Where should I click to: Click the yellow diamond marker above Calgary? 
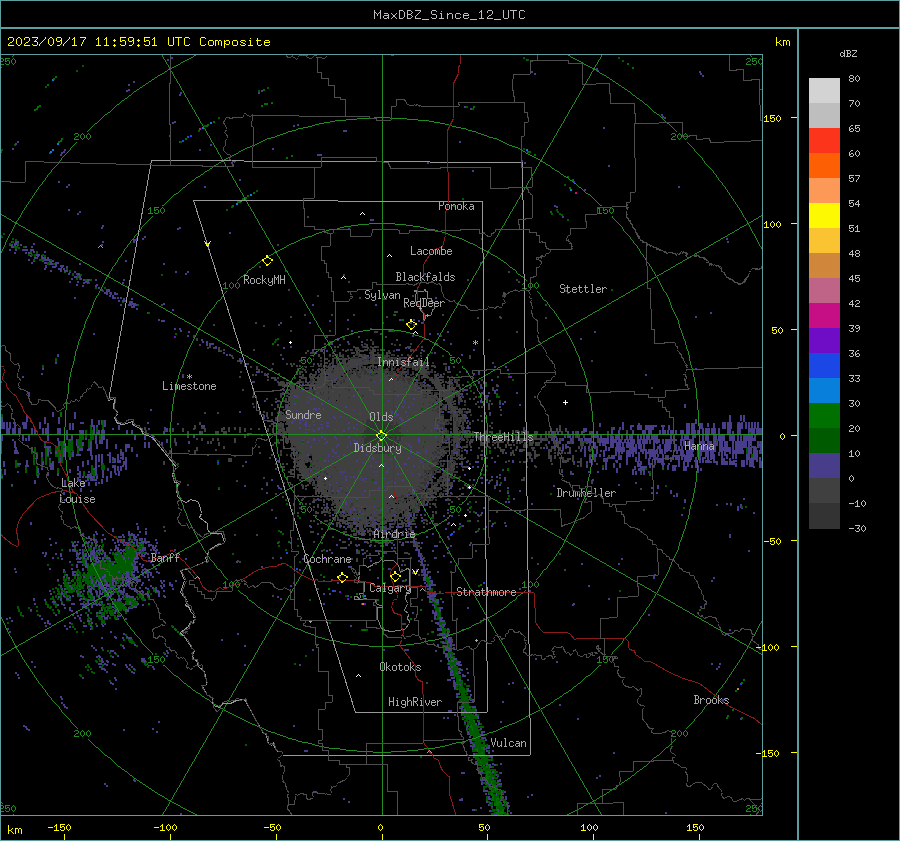(x=395, y=576)
